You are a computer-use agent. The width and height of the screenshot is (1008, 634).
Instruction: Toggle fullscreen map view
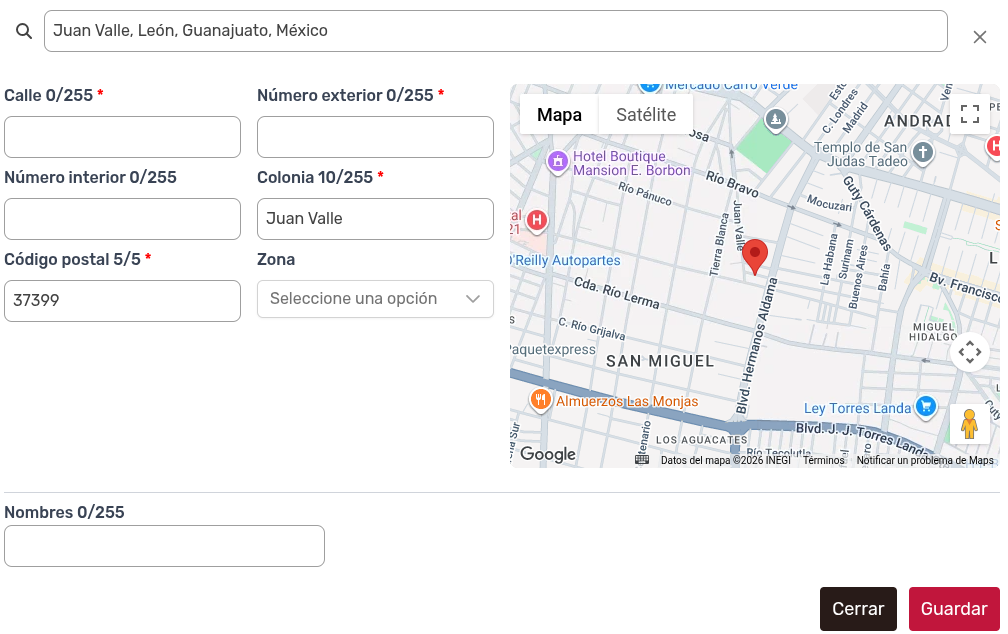point(969,114)
